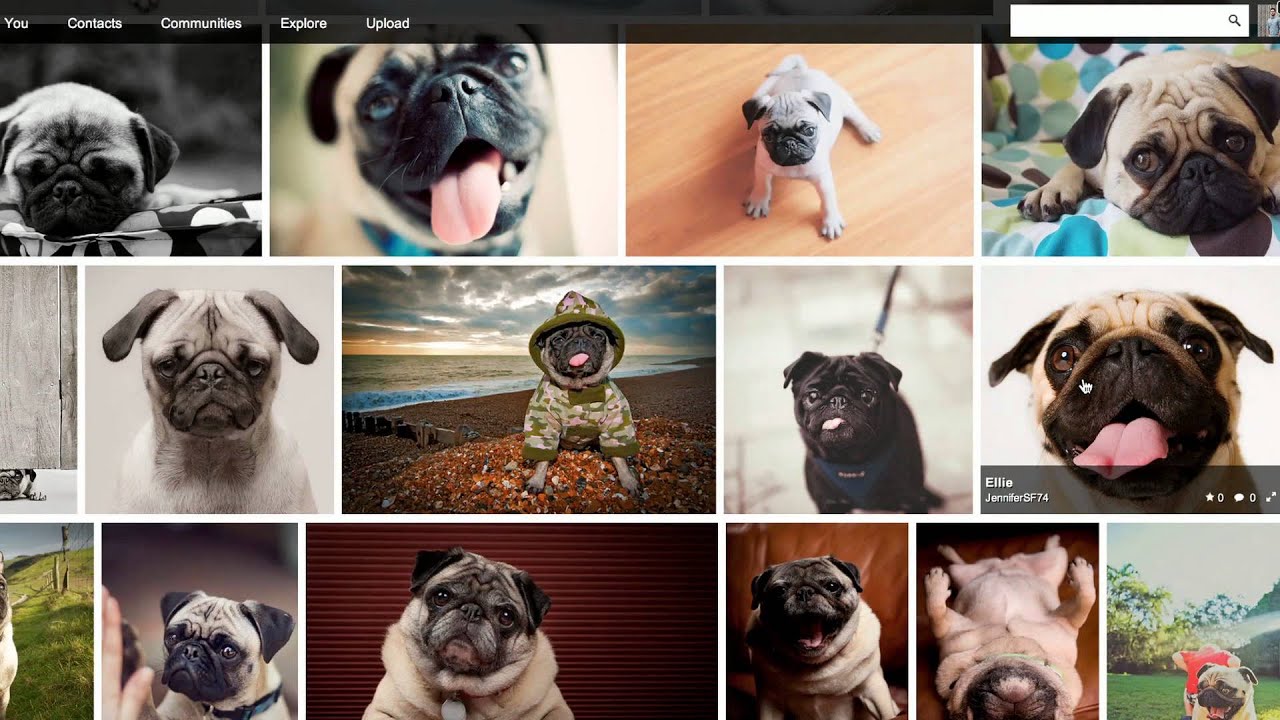This screenshot has height=720, width=1280.
Task: Open the pug in red outfit on lawn
Action: click(1193, 621)
